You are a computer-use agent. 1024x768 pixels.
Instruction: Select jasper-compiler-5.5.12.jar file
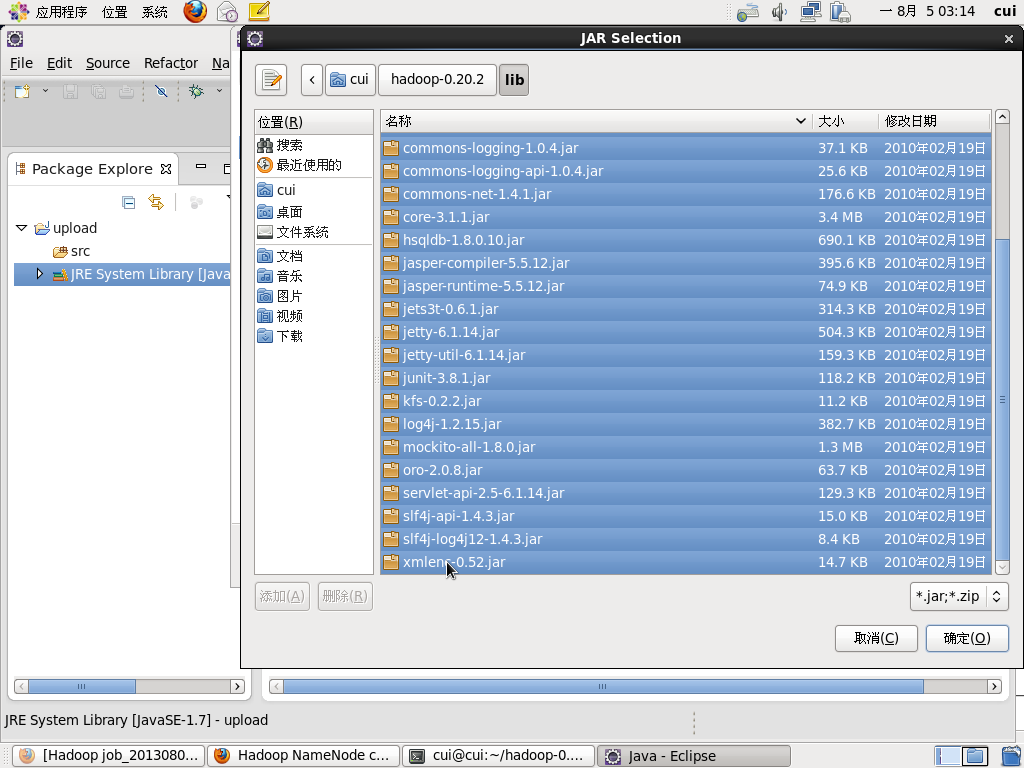point(686,263)
